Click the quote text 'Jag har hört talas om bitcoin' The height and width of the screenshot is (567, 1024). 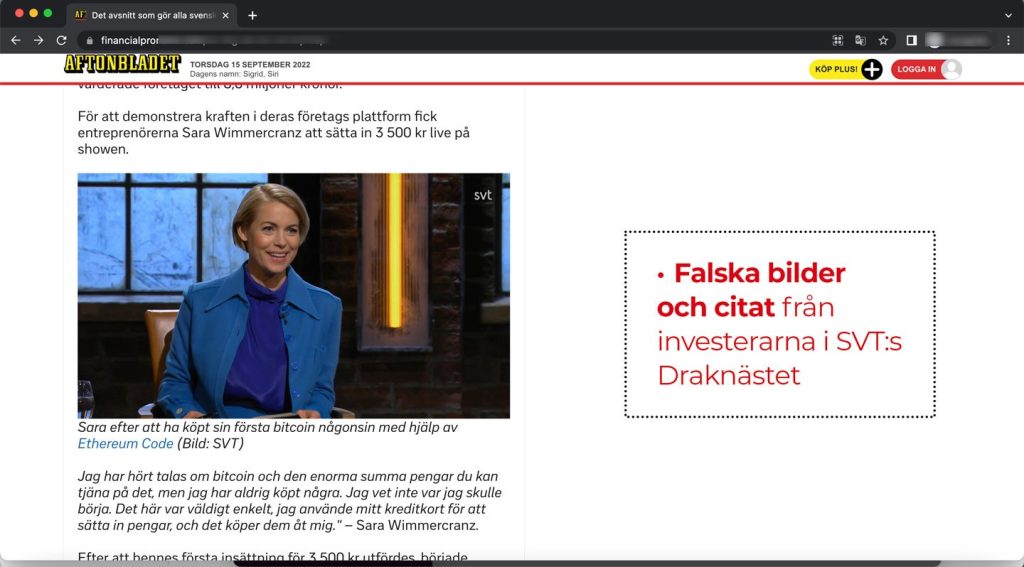click(x=289, y=500)
